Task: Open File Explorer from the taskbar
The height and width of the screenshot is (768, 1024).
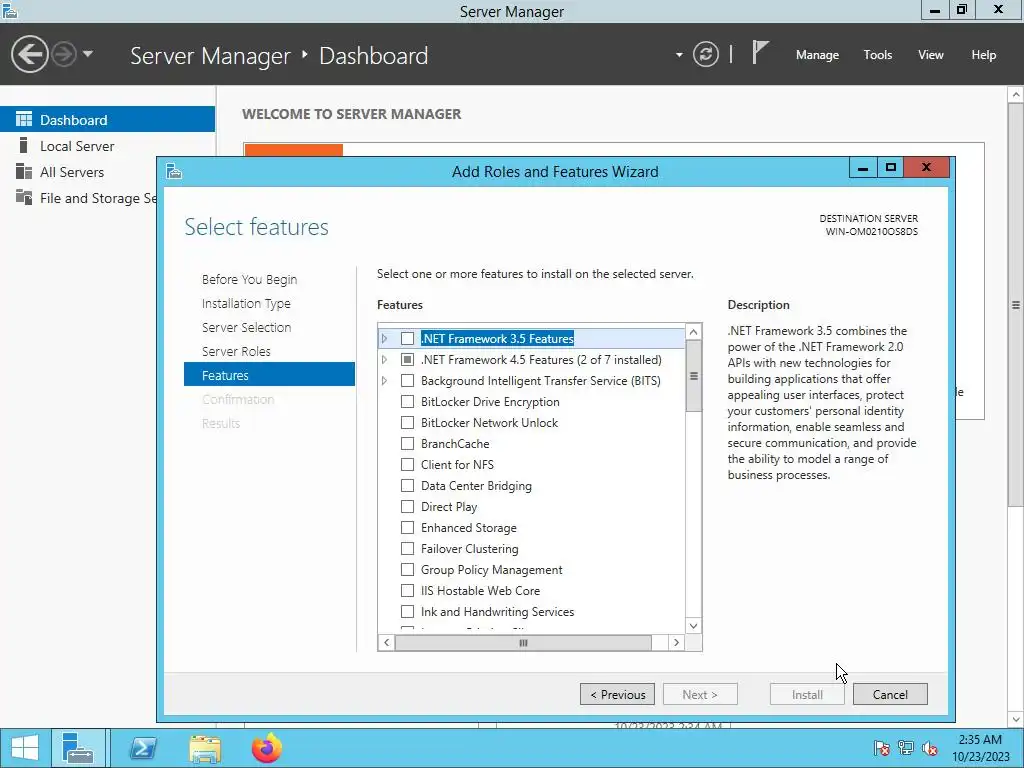Action: pyautogui.click(x=205, y=748)
